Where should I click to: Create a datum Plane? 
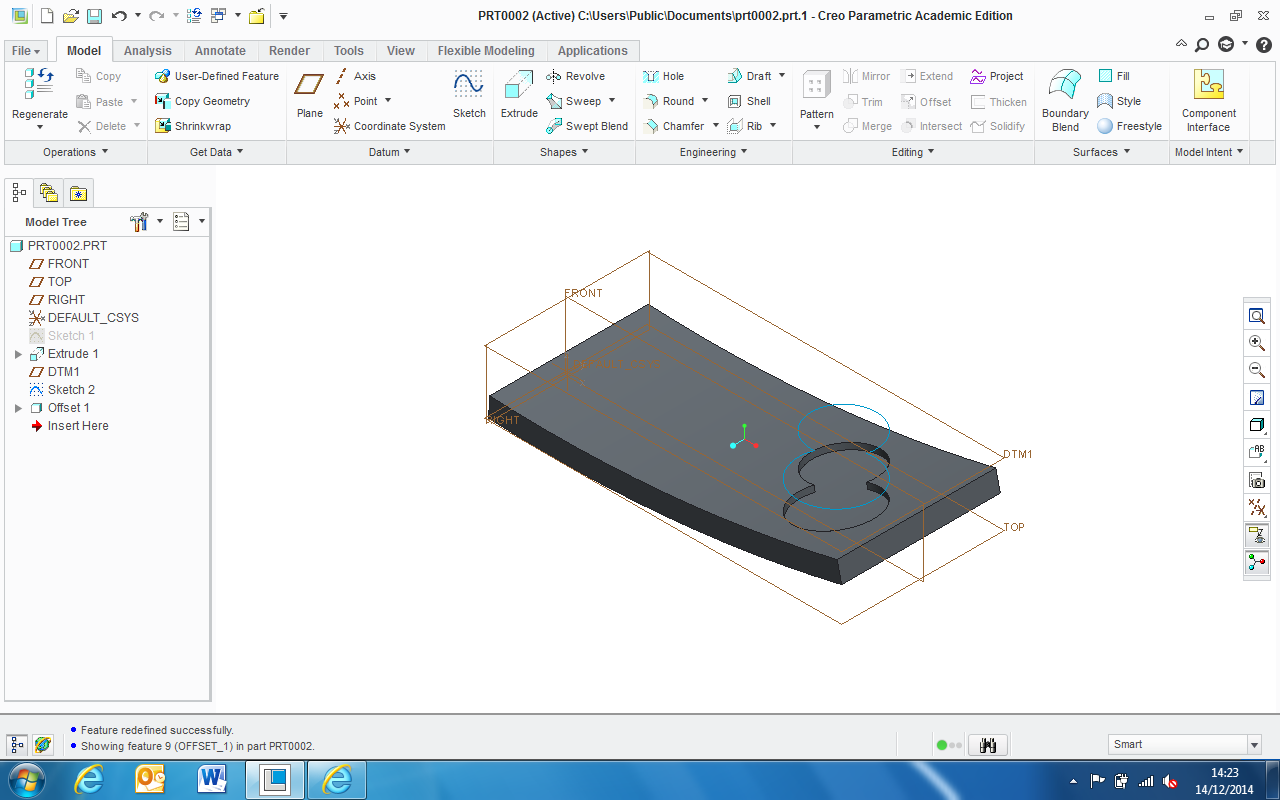pyautogui.click(x=310, y=94)
